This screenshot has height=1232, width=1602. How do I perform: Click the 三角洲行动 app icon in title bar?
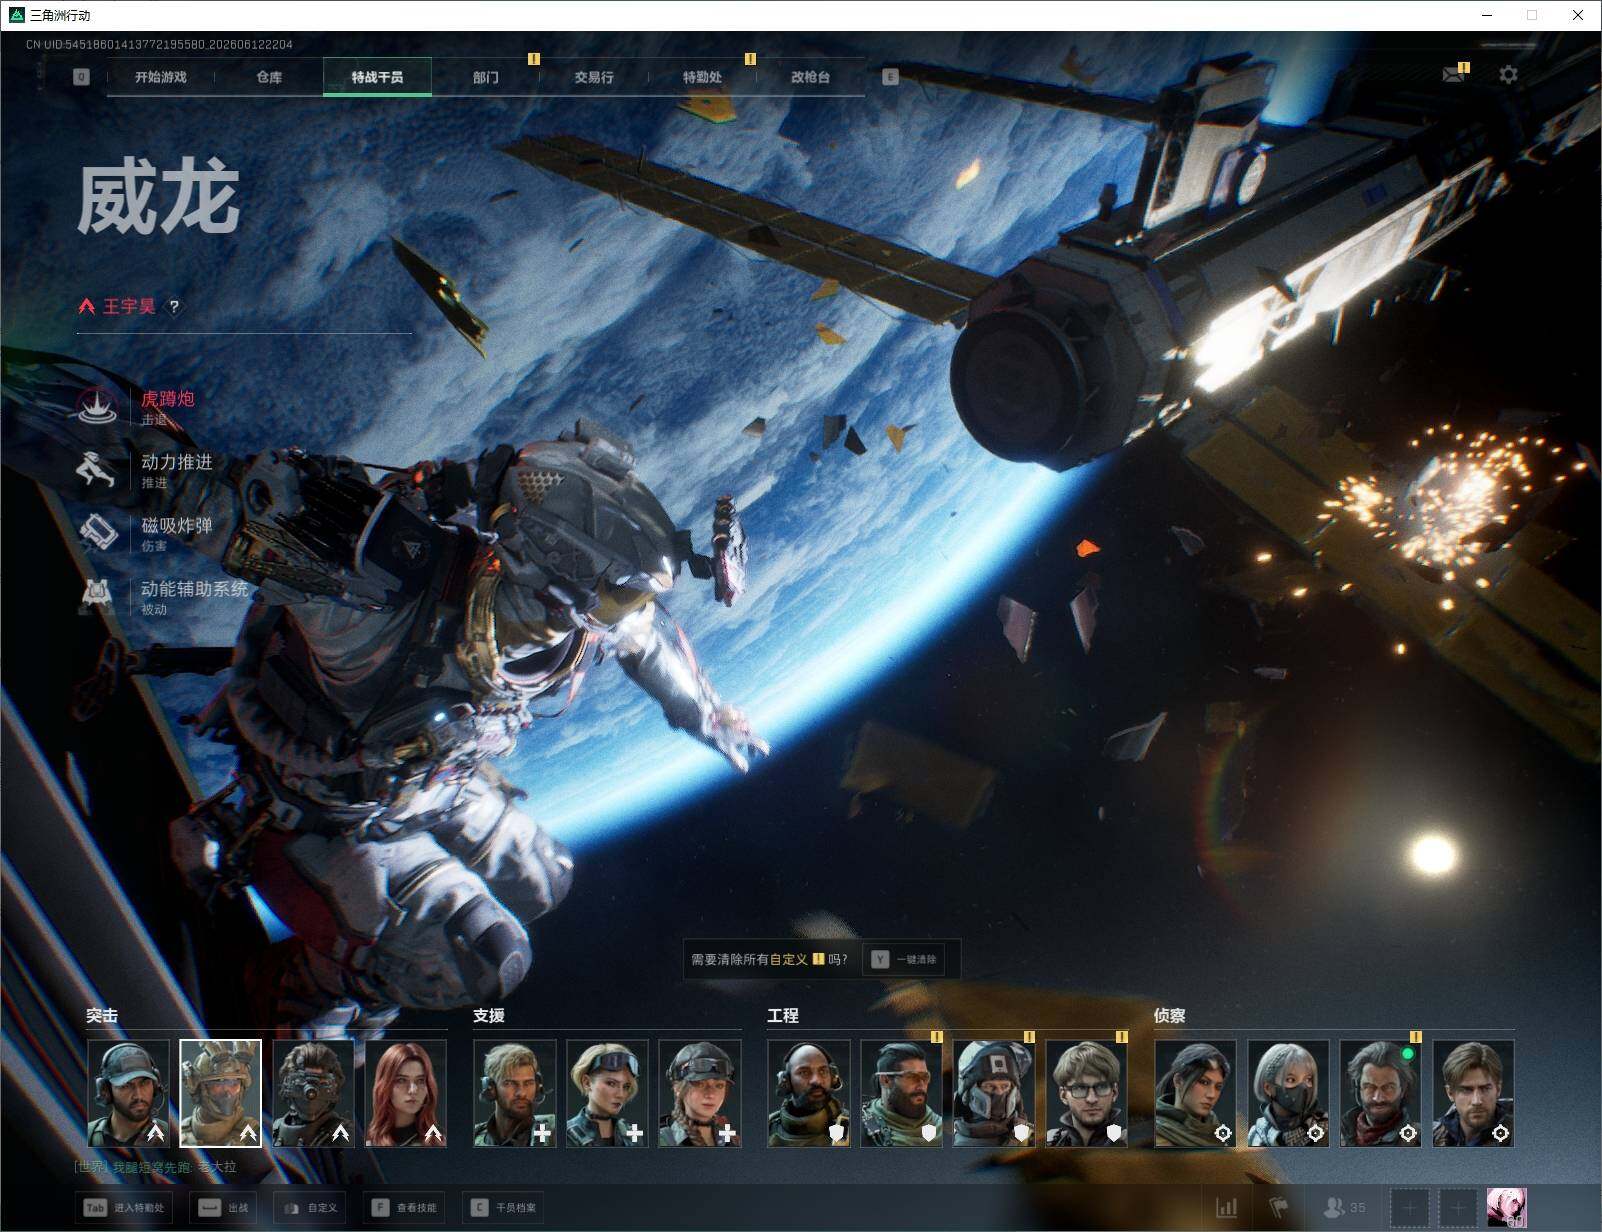click(x=15, y=15)
